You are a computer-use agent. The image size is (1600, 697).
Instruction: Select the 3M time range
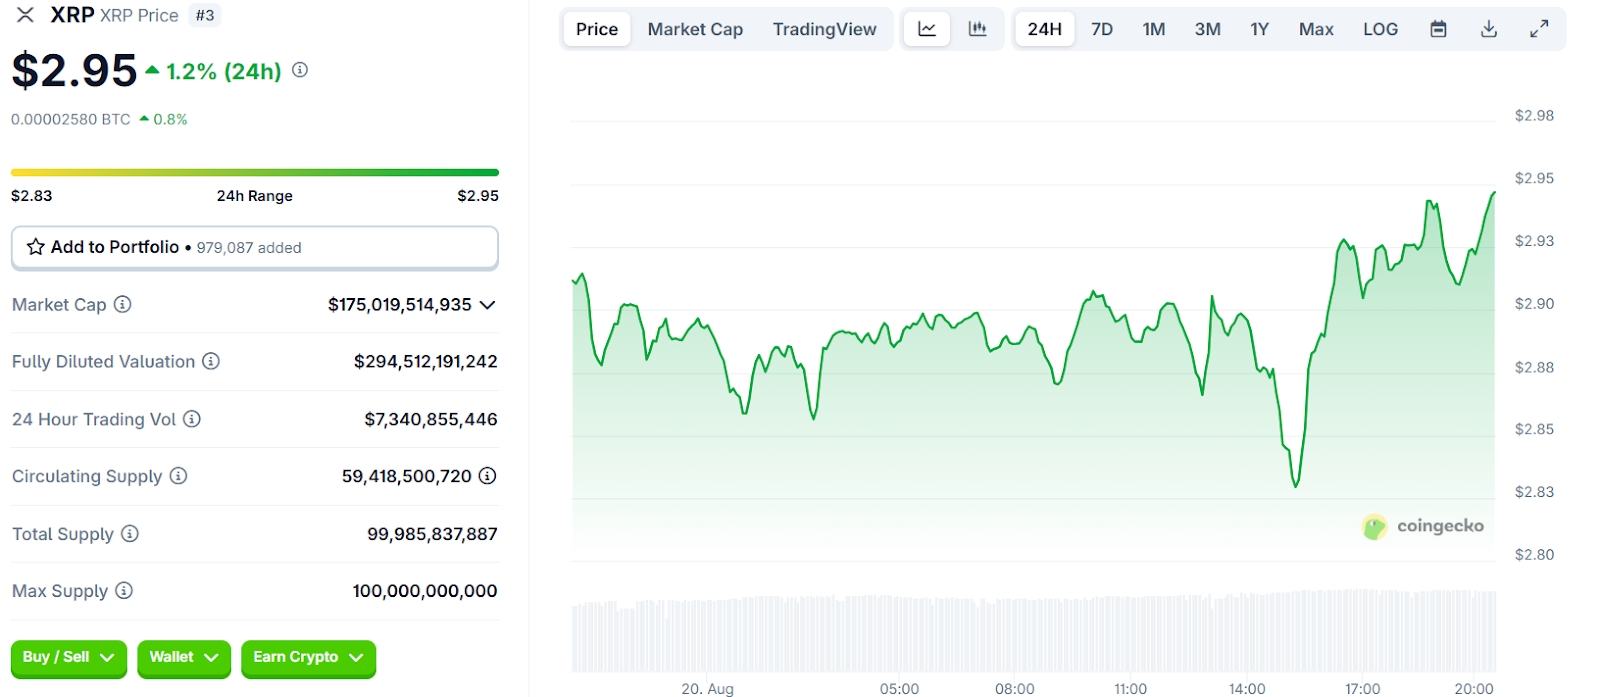pyautogui.click(x=1208, y=29)
